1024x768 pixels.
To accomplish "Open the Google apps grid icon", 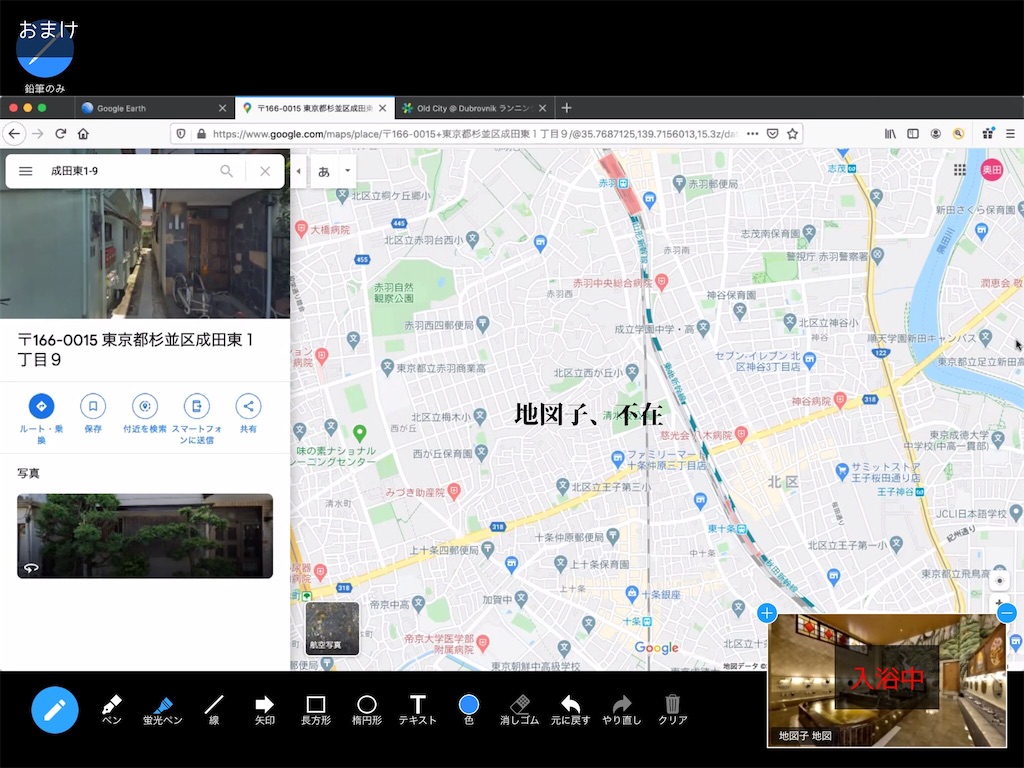I will tap(959, 170).
